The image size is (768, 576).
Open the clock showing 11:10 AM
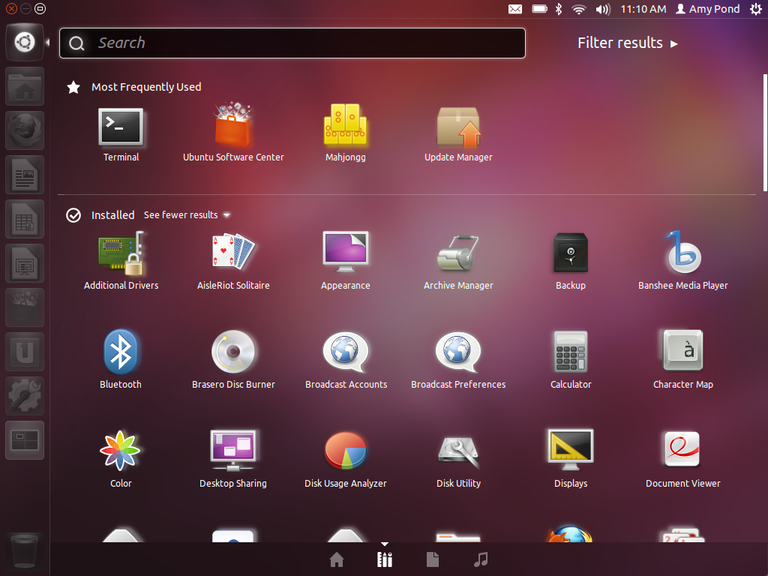tap(643, 9)
